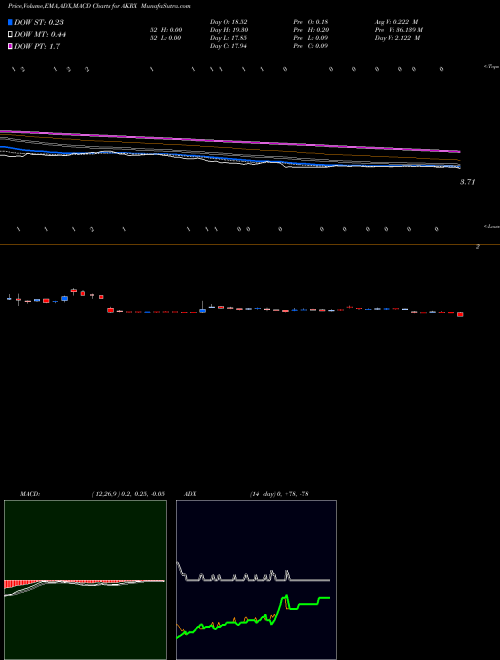Select the 'DOW MT: 0.44' label
This screenshot has width=500, height=660.
[40, 35]
